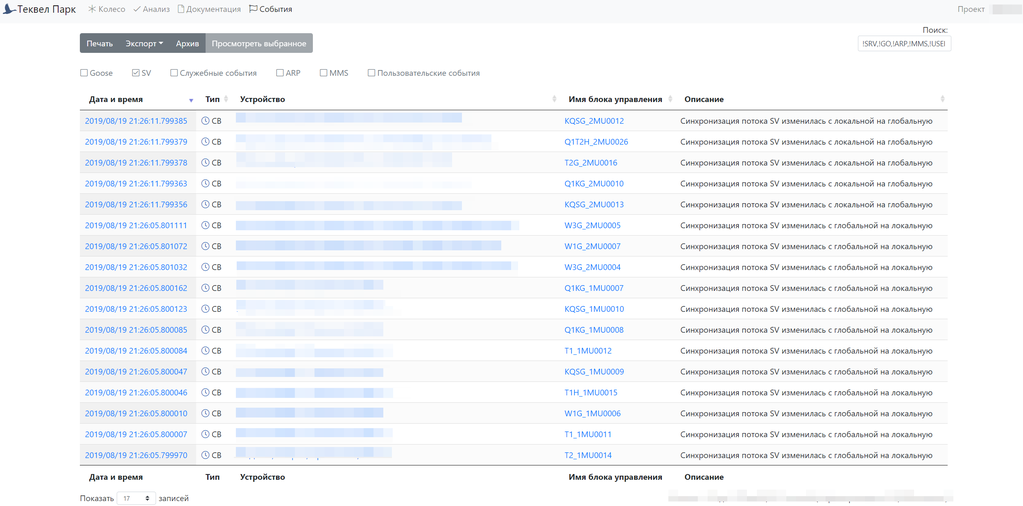Open the Документация page
Image resolution: width=1023 pixels, height=506 pixels.
[x=209, y=9]
